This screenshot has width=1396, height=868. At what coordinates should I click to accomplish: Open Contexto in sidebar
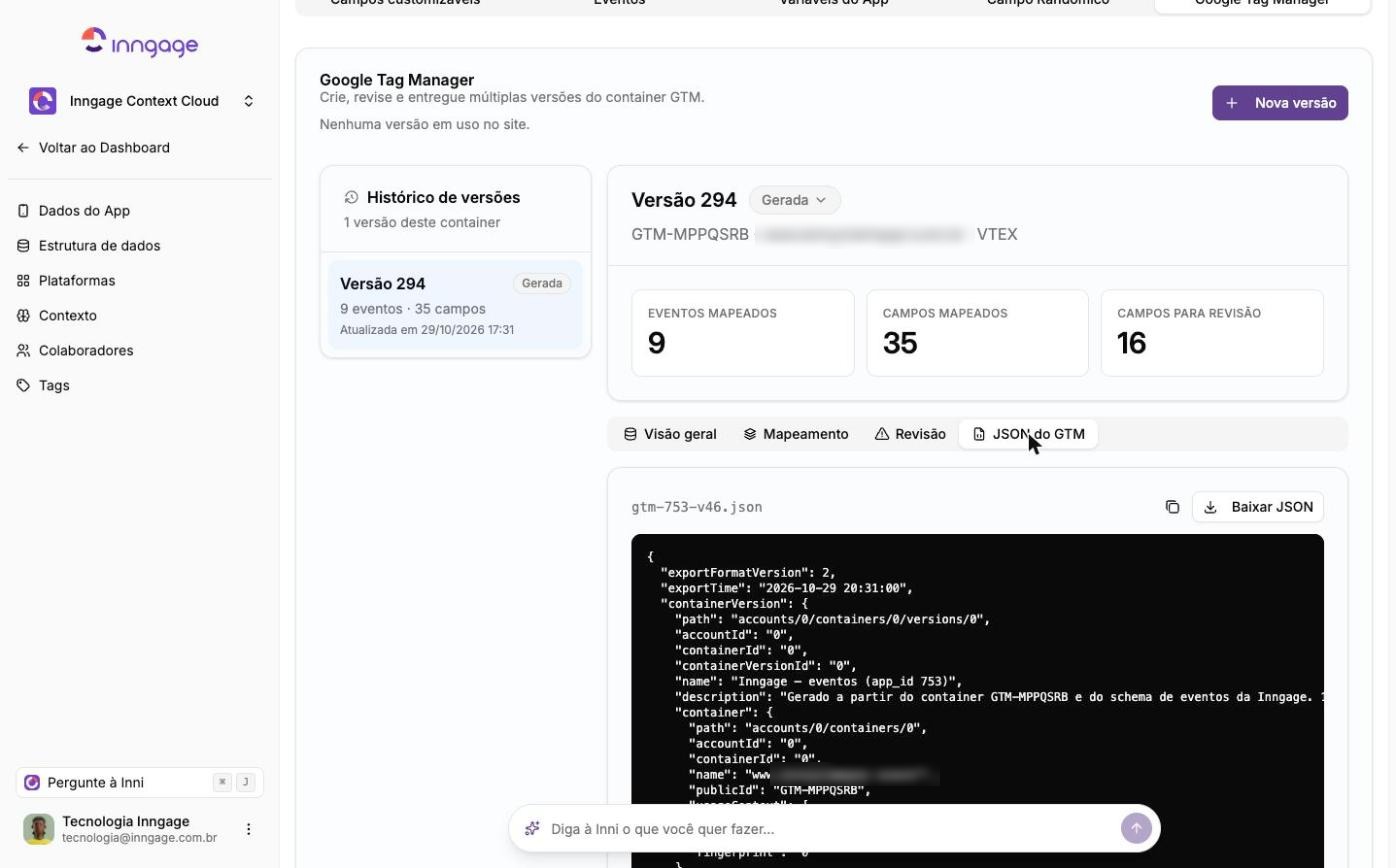coord(57,316)
